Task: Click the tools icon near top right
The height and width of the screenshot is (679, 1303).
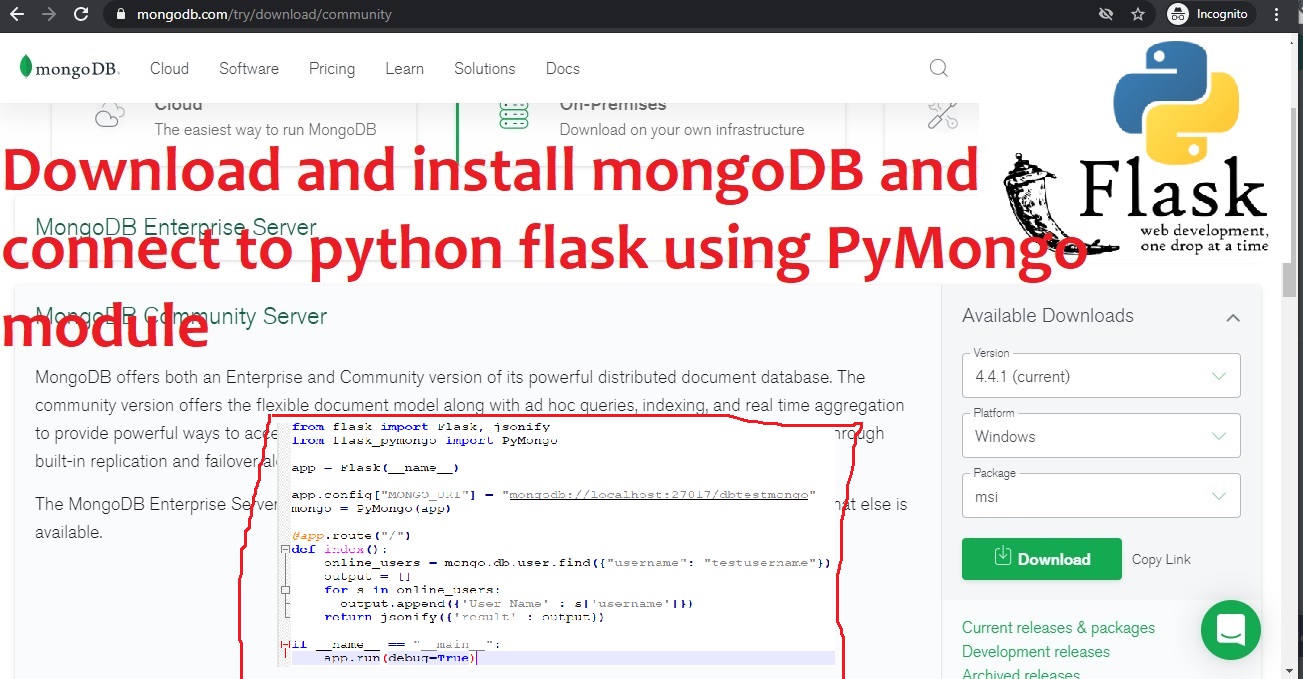Action: [941, 113]
